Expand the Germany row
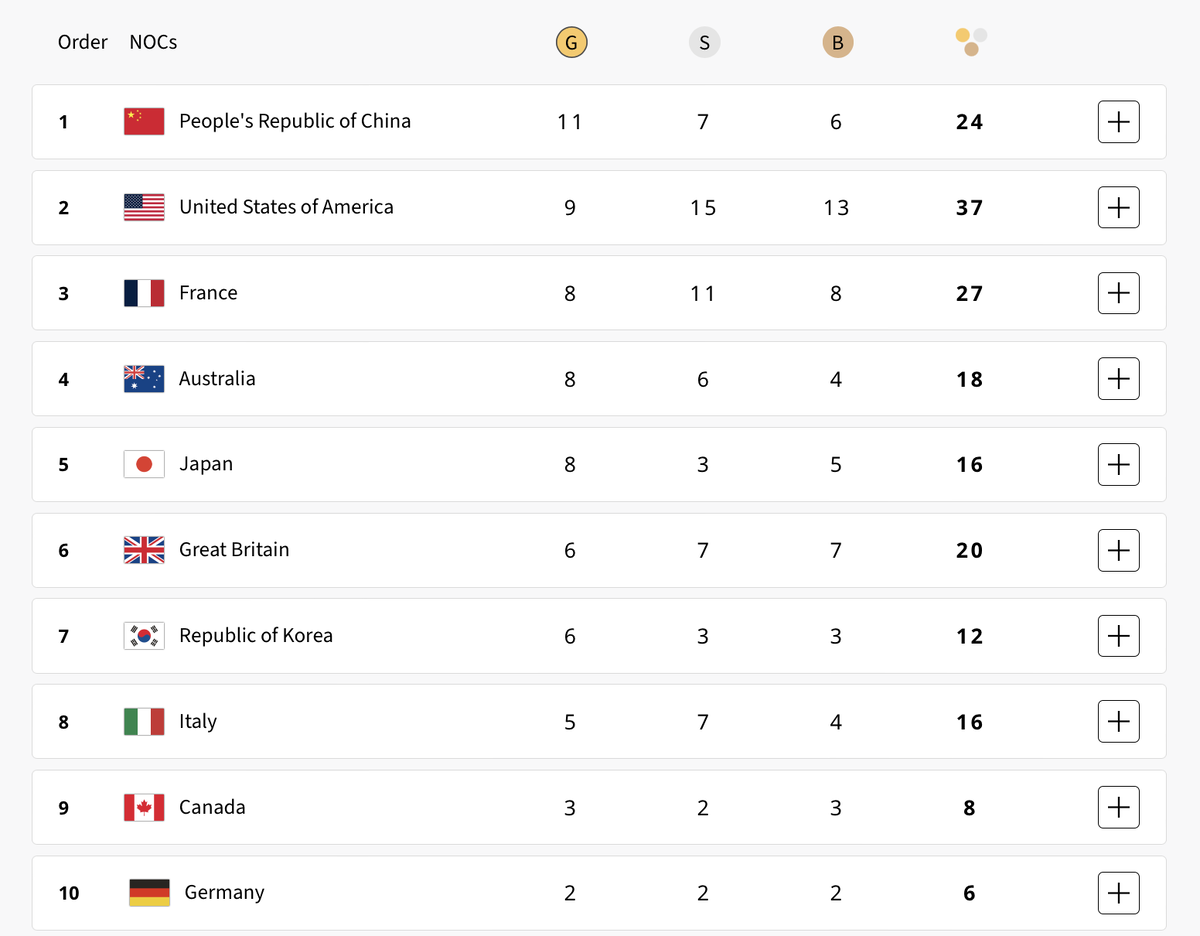 point(1118,893)
